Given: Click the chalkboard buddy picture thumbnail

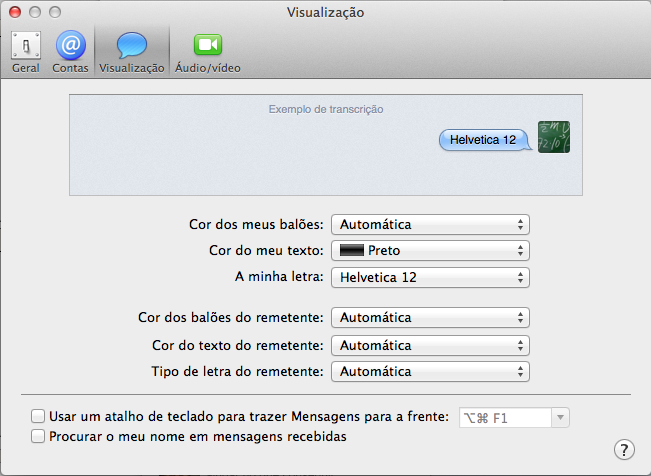Looking at the screenshot, I should point(554,137).
